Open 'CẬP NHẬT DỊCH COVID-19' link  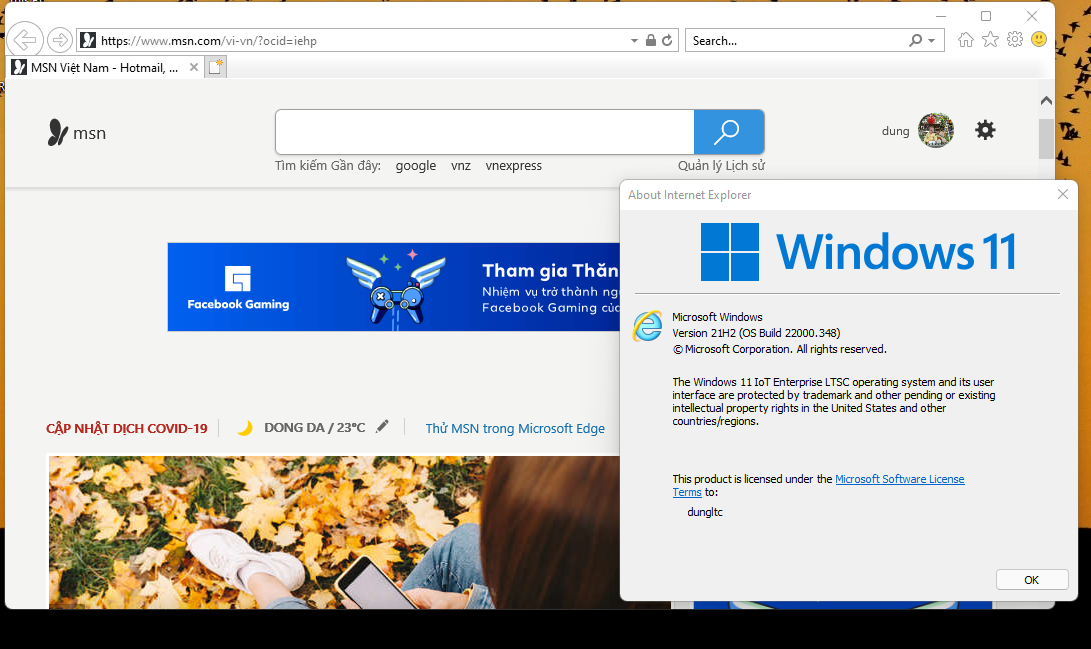127,428
